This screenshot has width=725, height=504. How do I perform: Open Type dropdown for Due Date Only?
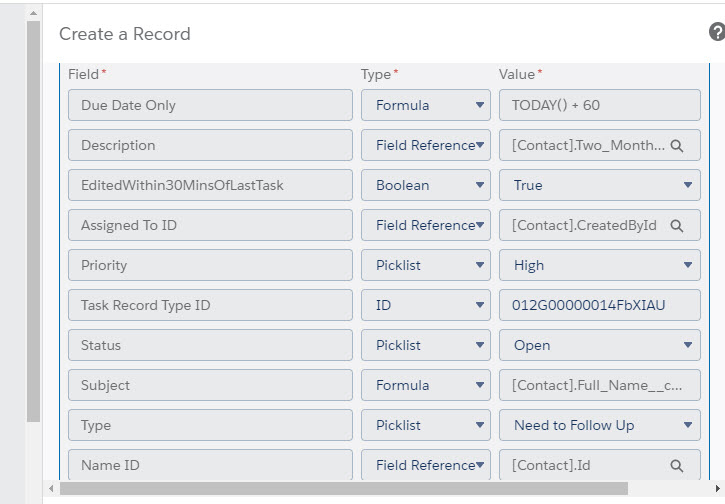coord(425,105)
